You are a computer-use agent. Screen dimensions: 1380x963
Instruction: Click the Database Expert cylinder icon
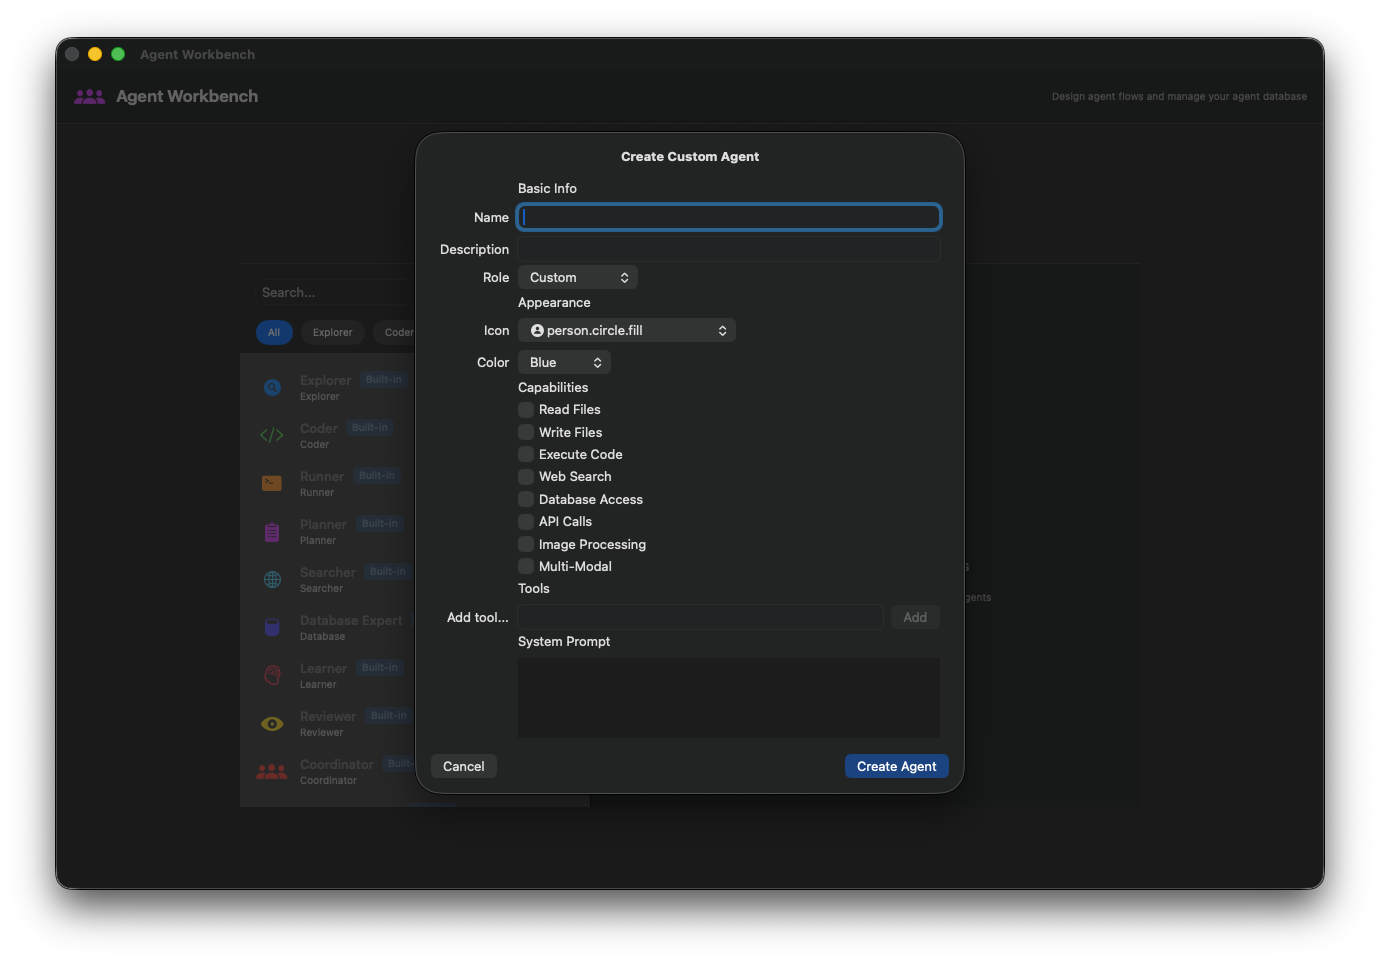[272, 627]
